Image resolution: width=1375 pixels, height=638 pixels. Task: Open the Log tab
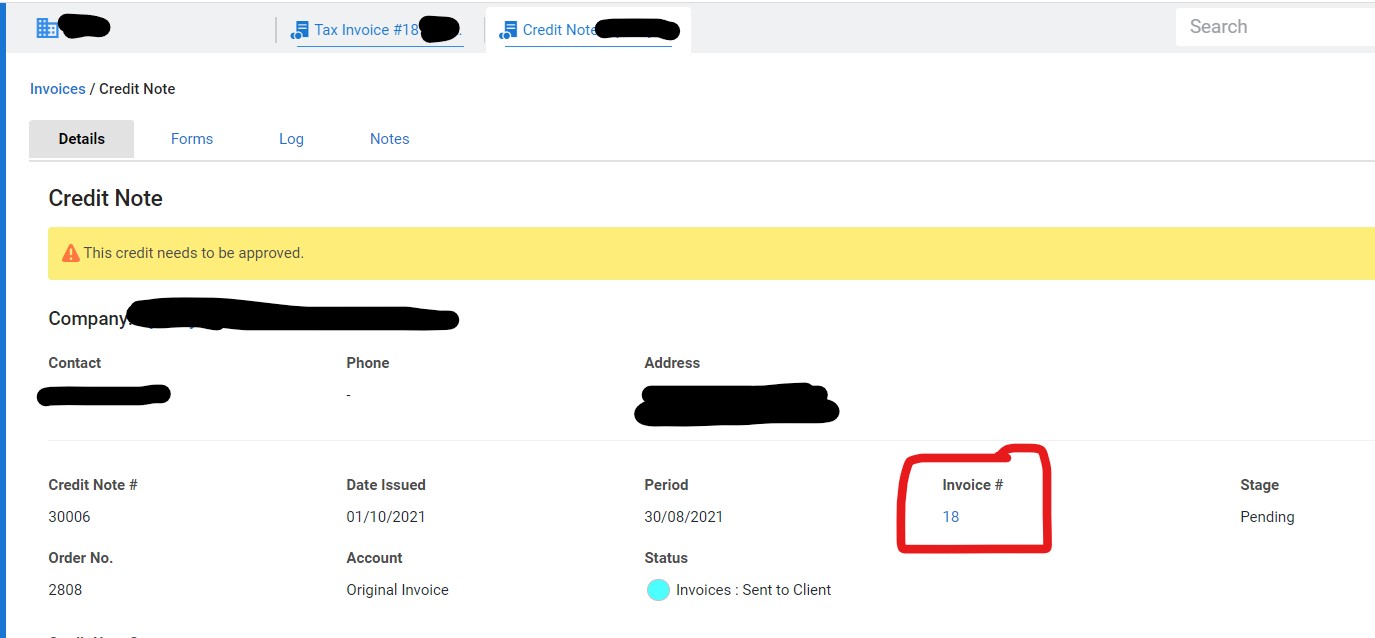(291, 139)
